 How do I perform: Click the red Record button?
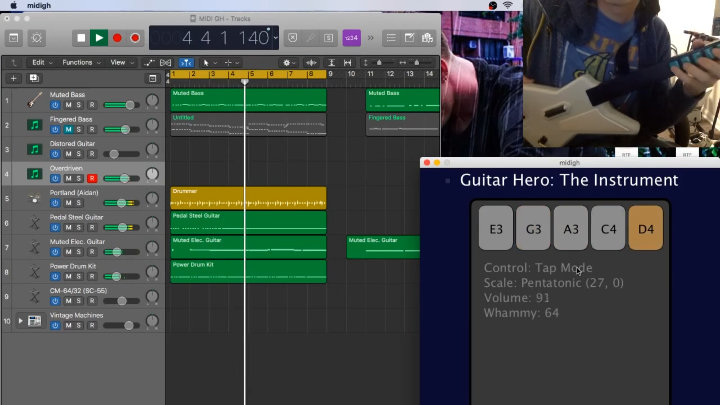pos(117,38)
